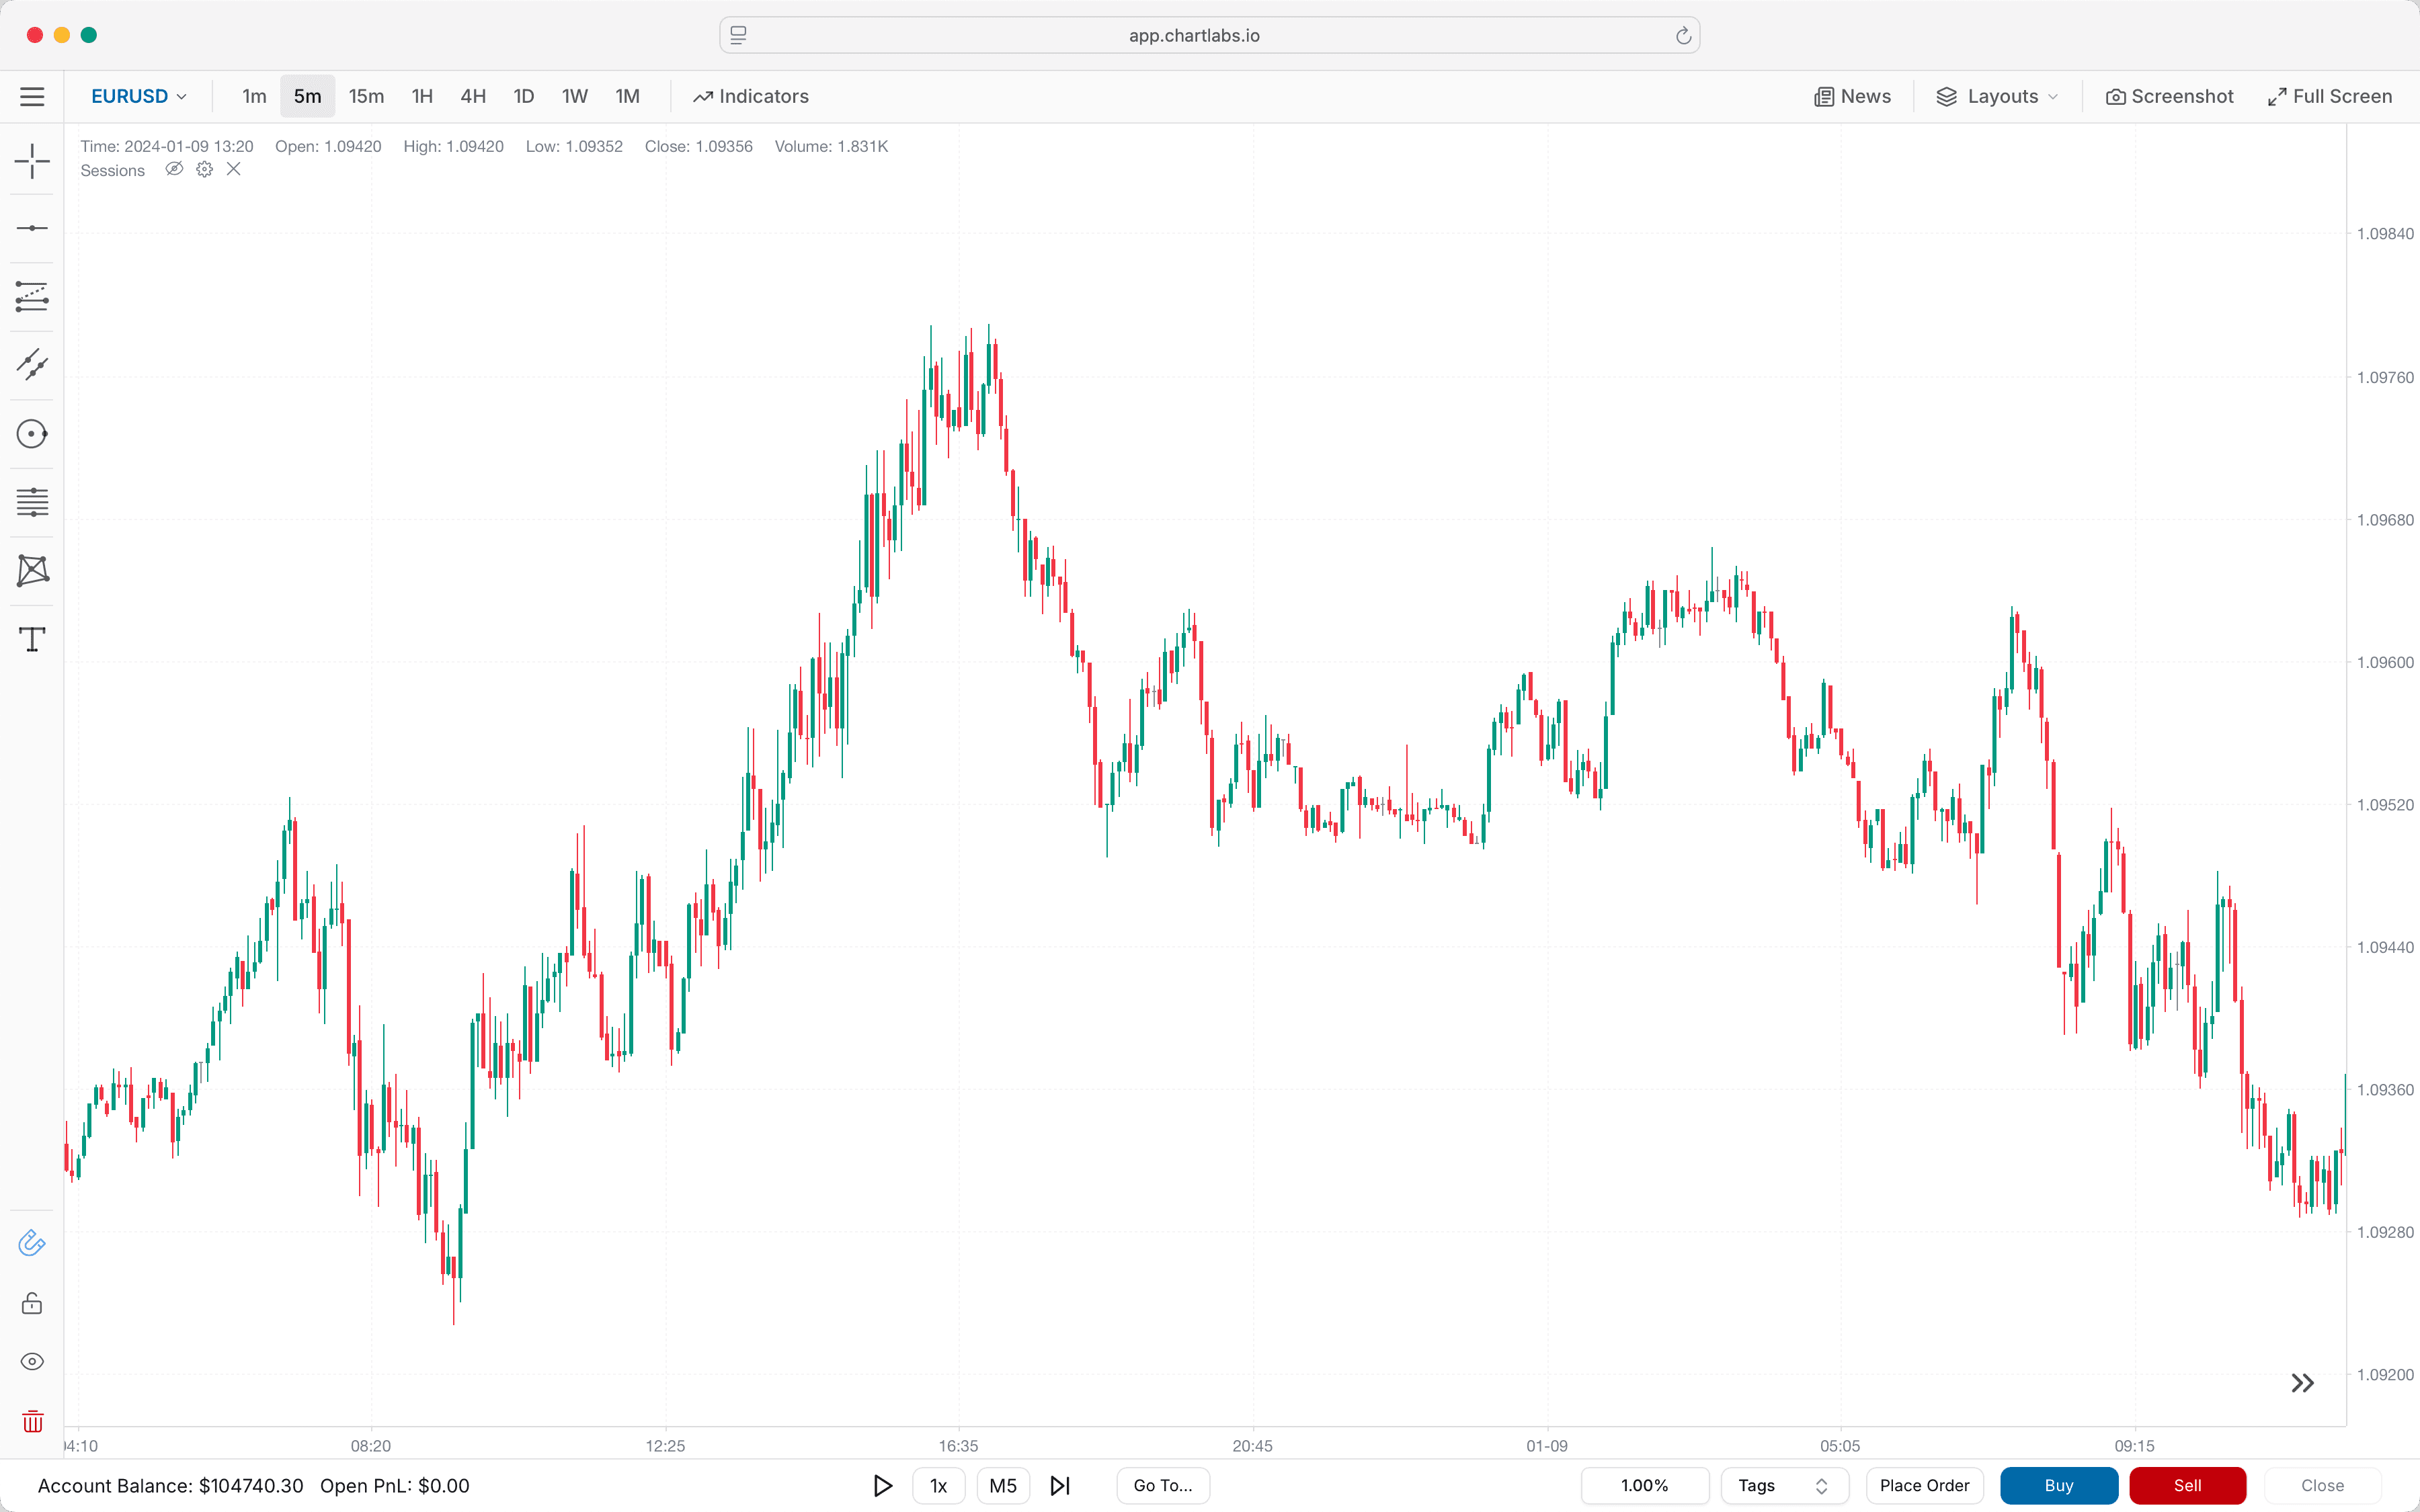2420x1512 pixels.
Task: Click the blue Buy button
Action: [x=2058, y=1485]
